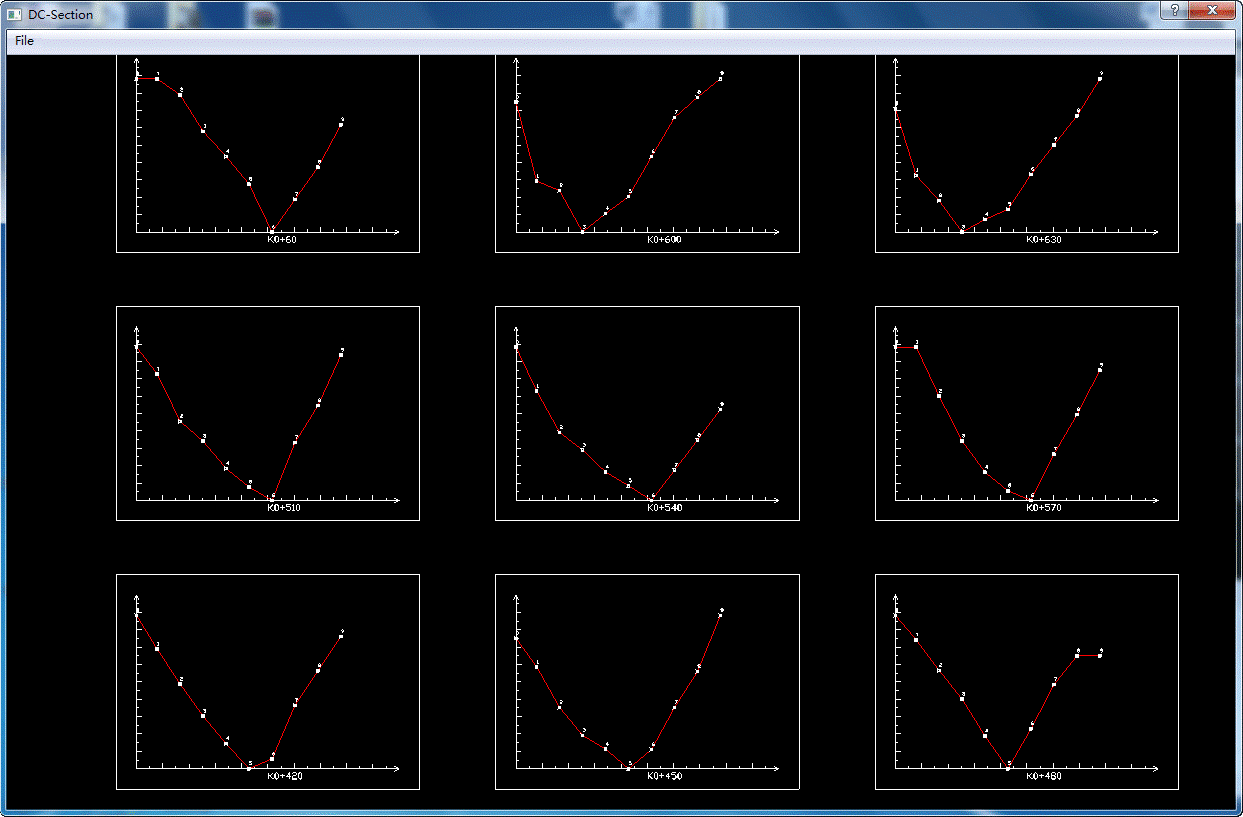Open the File menu

click(x=24, y=41)
